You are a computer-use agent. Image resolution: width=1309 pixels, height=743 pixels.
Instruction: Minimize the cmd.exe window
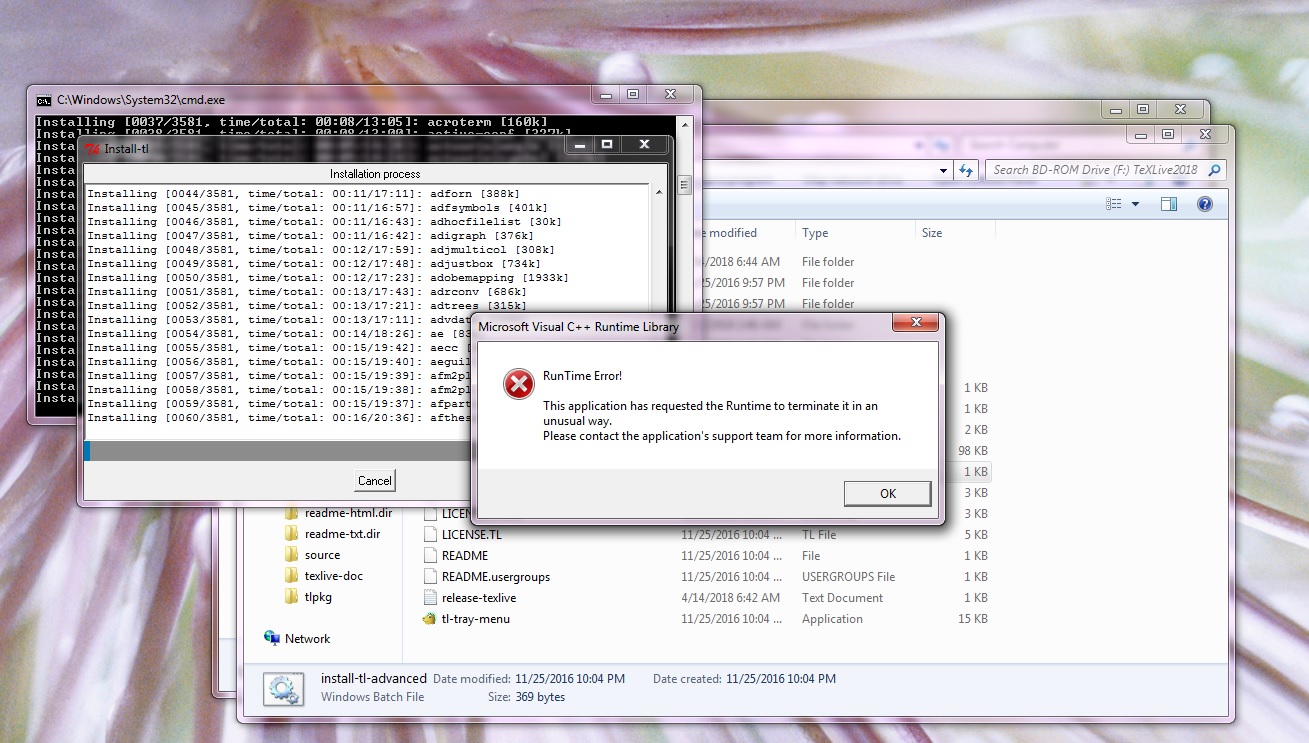[x=608, y=94]
